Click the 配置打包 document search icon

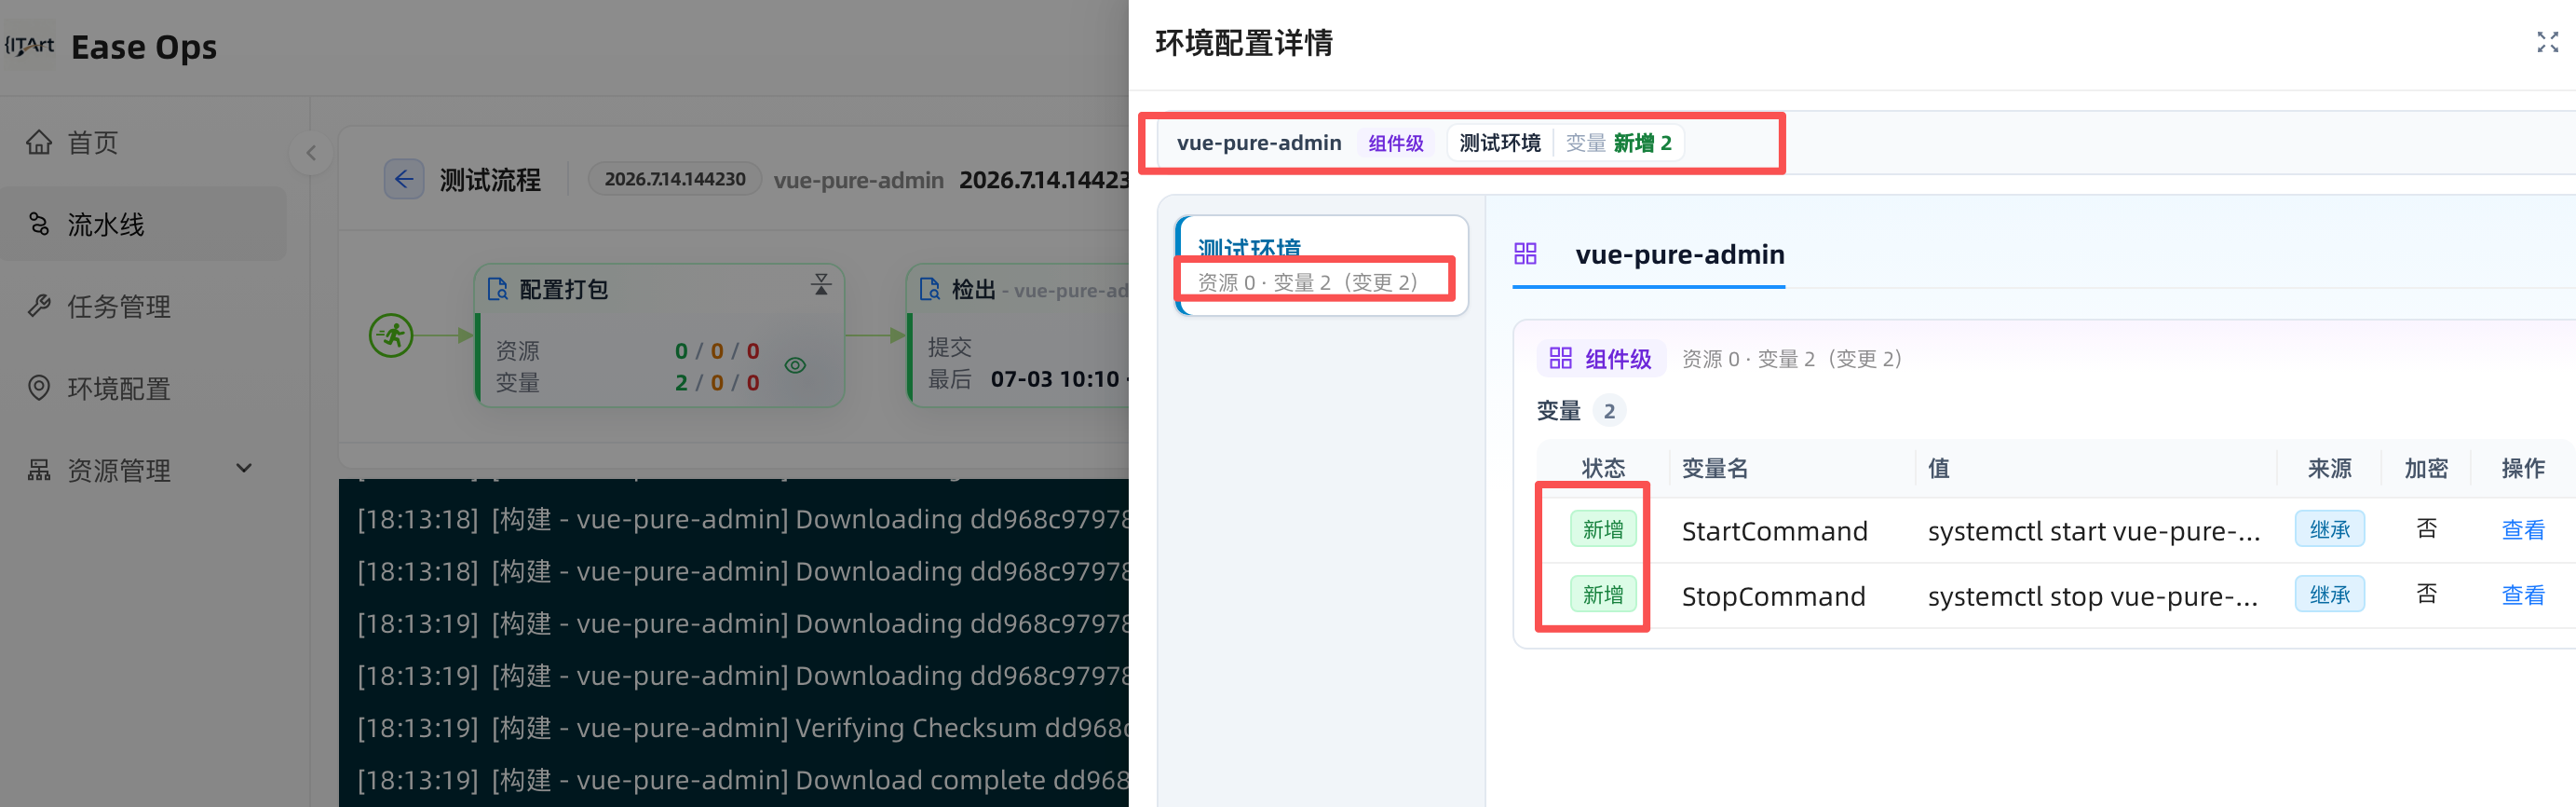[x=497, y=290]
